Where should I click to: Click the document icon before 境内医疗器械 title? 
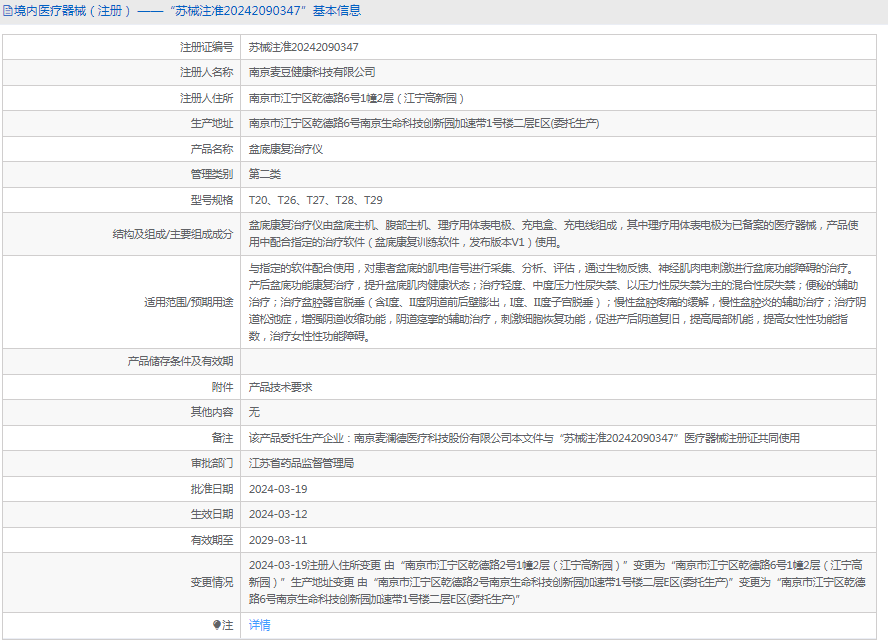point(8,11)
